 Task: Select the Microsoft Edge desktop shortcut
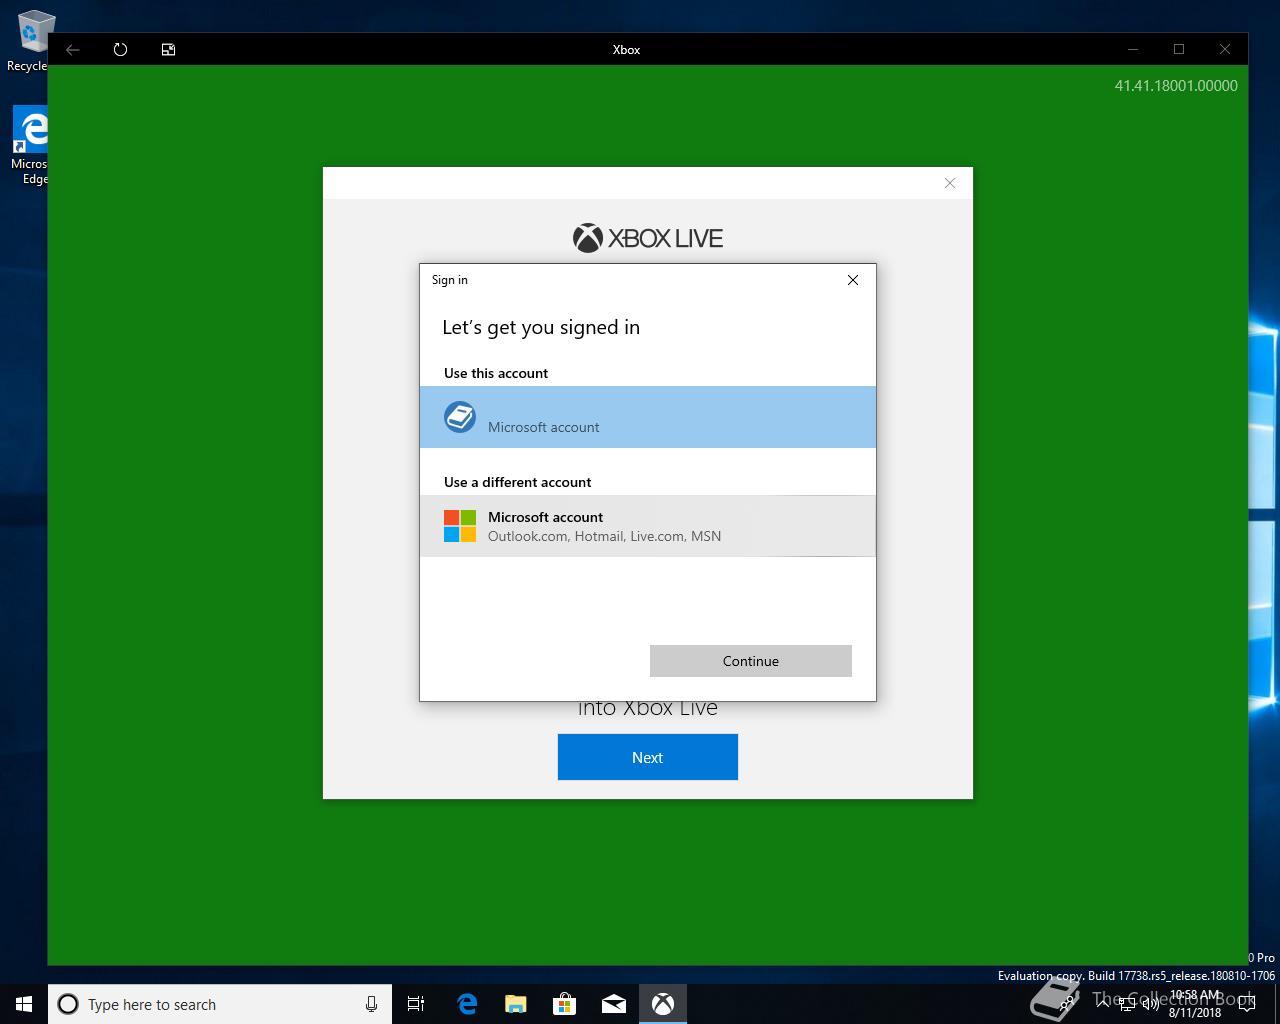tap(30, 146)
